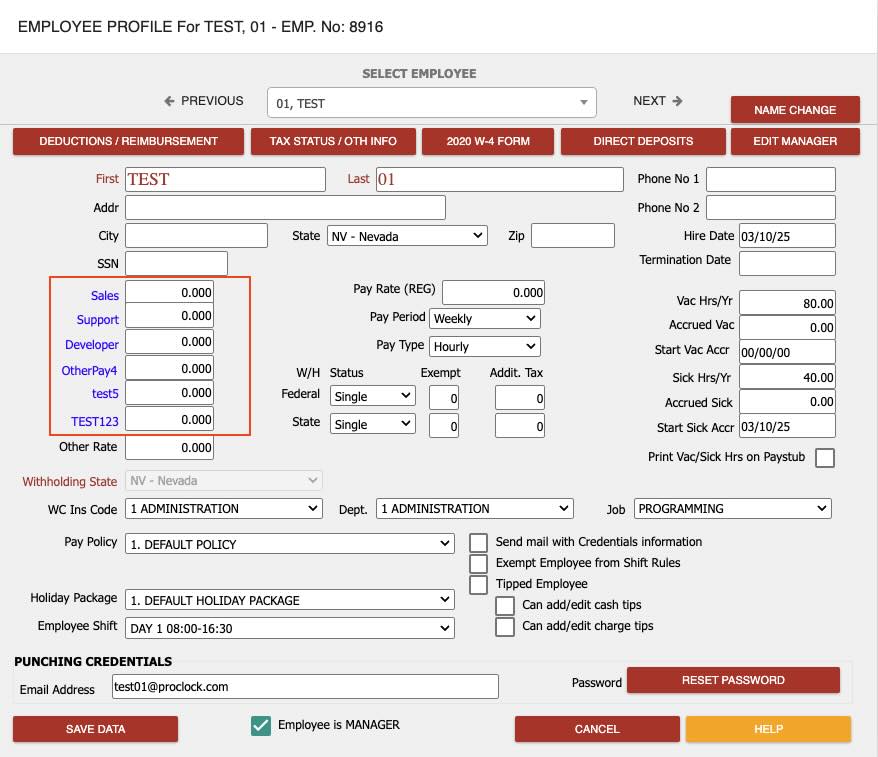Click the Other Rate field

169,447
